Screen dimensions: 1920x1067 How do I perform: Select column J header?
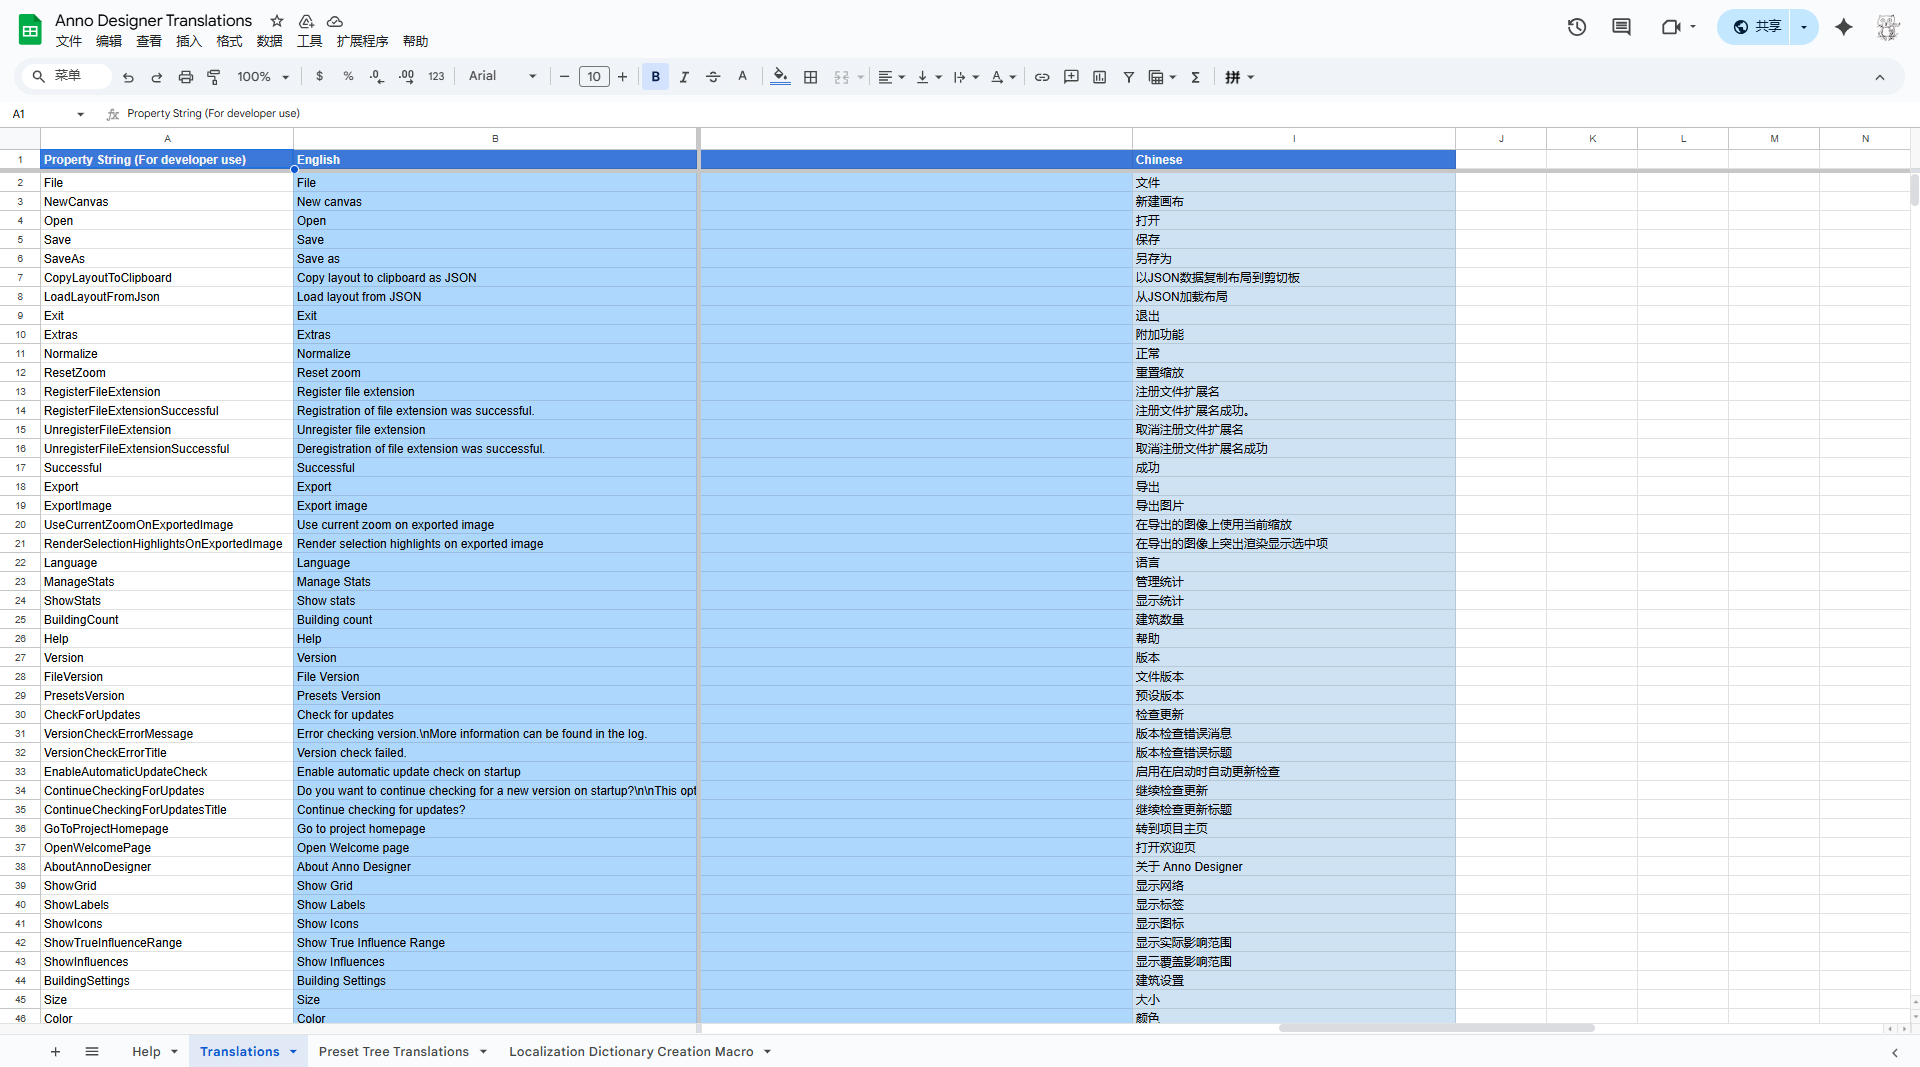(1501, 139)
